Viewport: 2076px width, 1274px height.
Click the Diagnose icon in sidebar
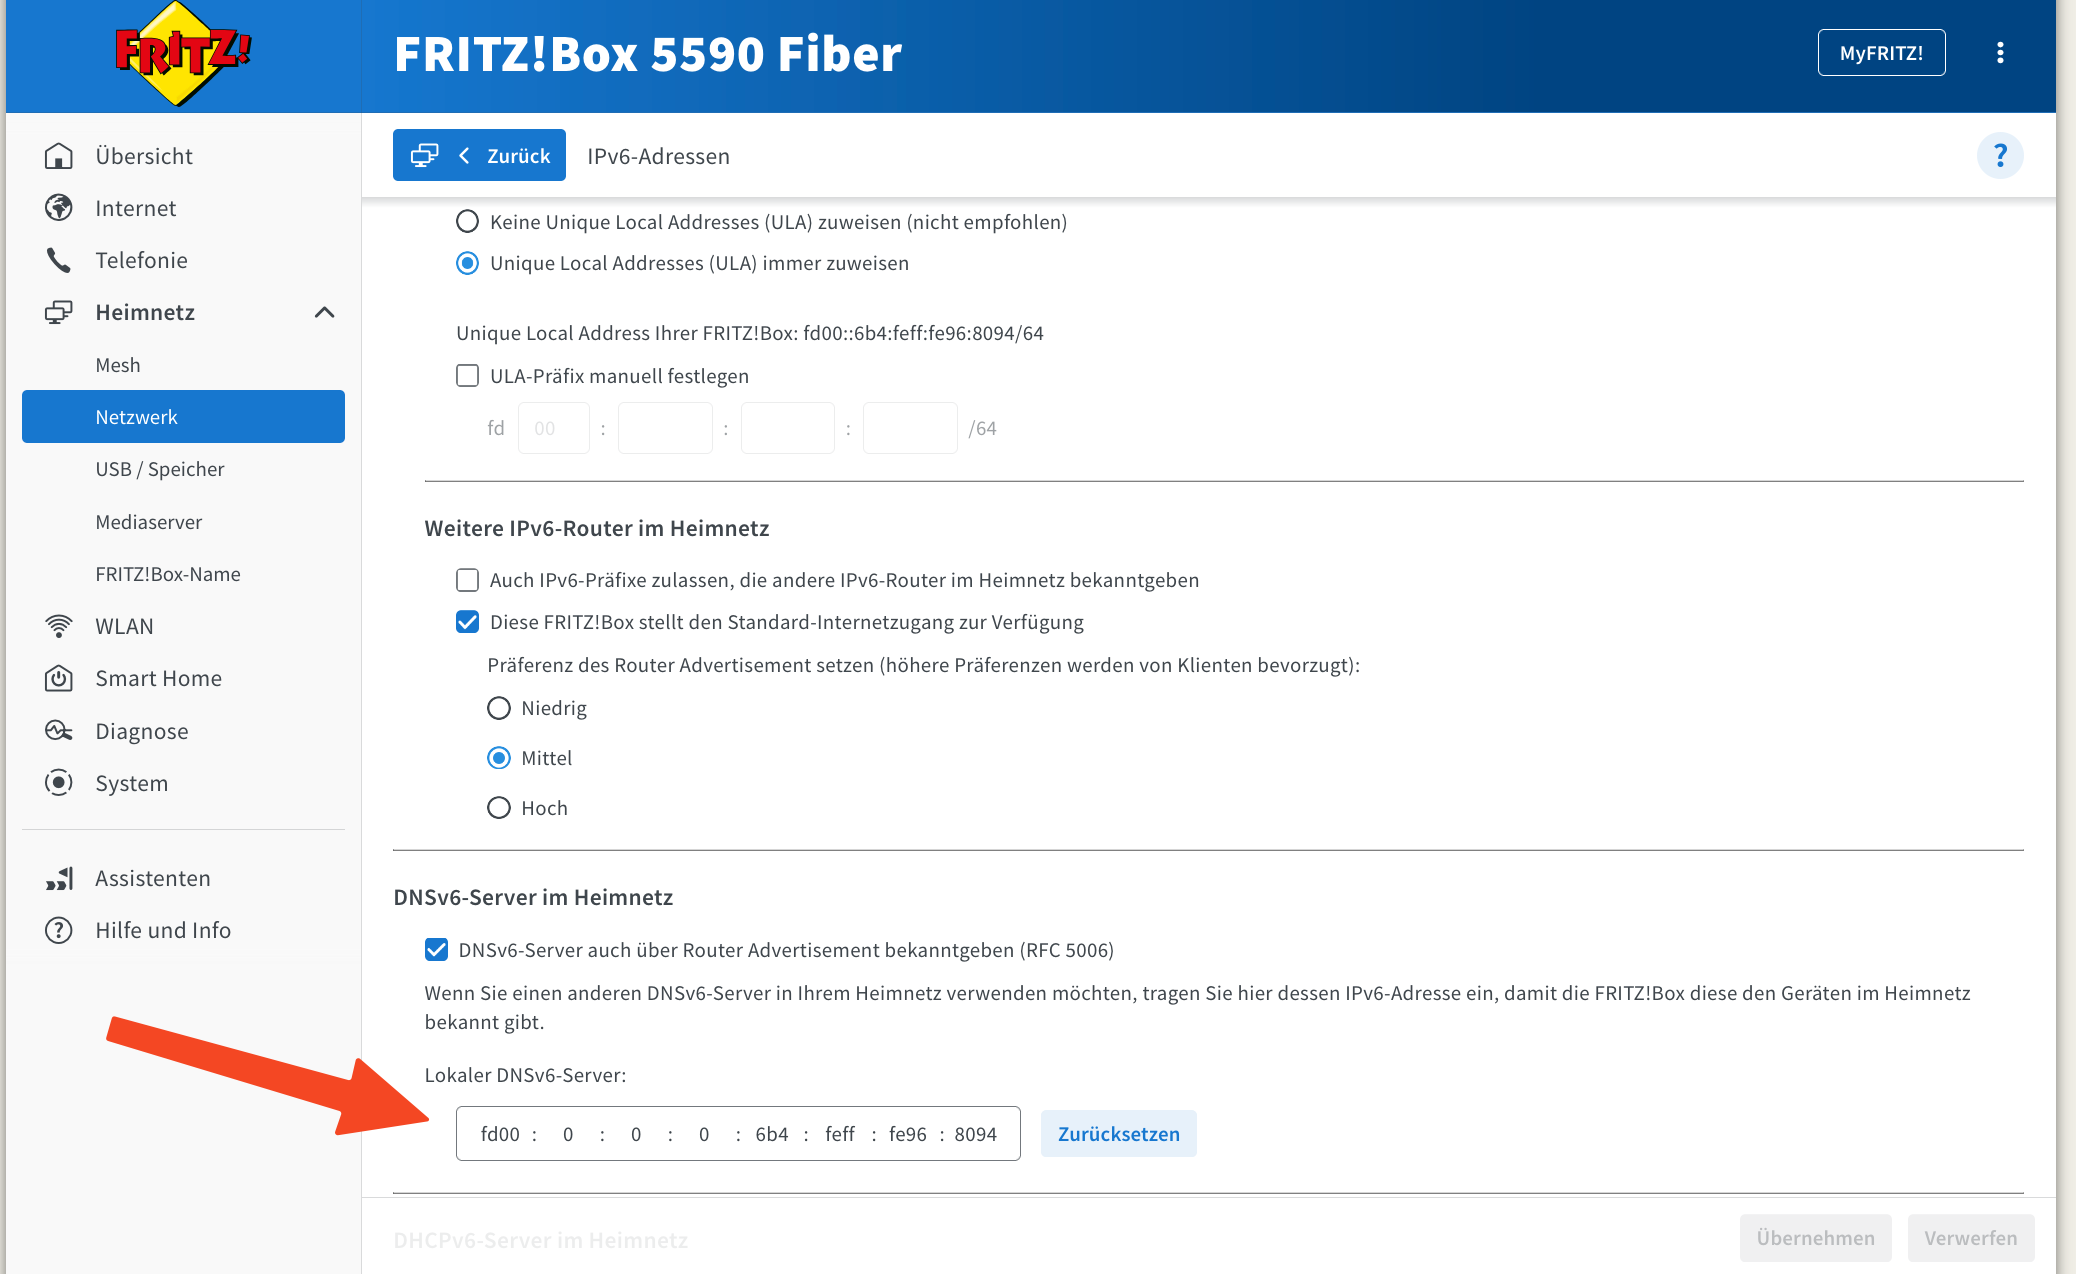(59, 731)
